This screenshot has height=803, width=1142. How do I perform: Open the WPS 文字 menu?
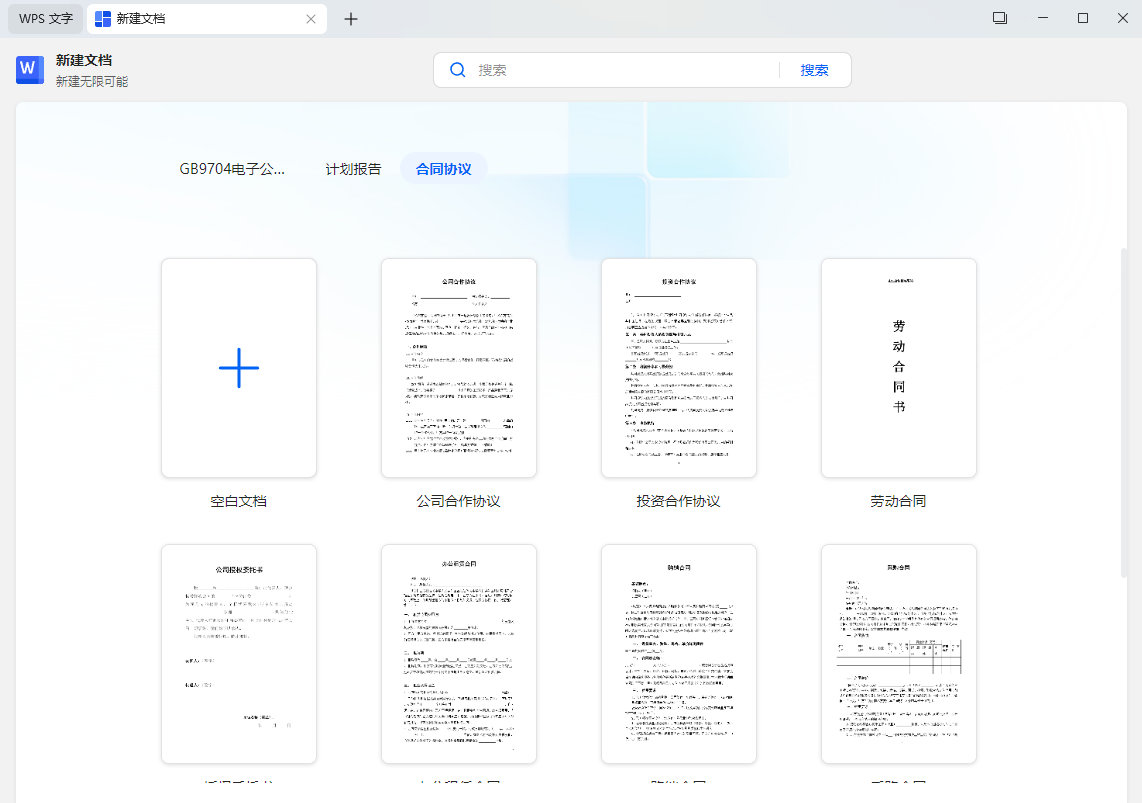coord(44,18)
